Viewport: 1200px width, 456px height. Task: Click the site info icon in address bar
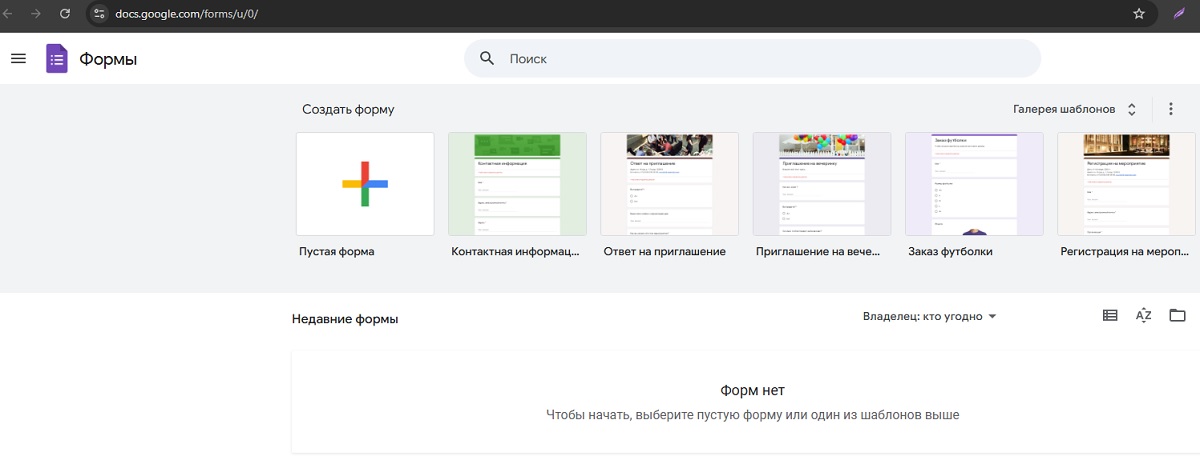point(97,14)
